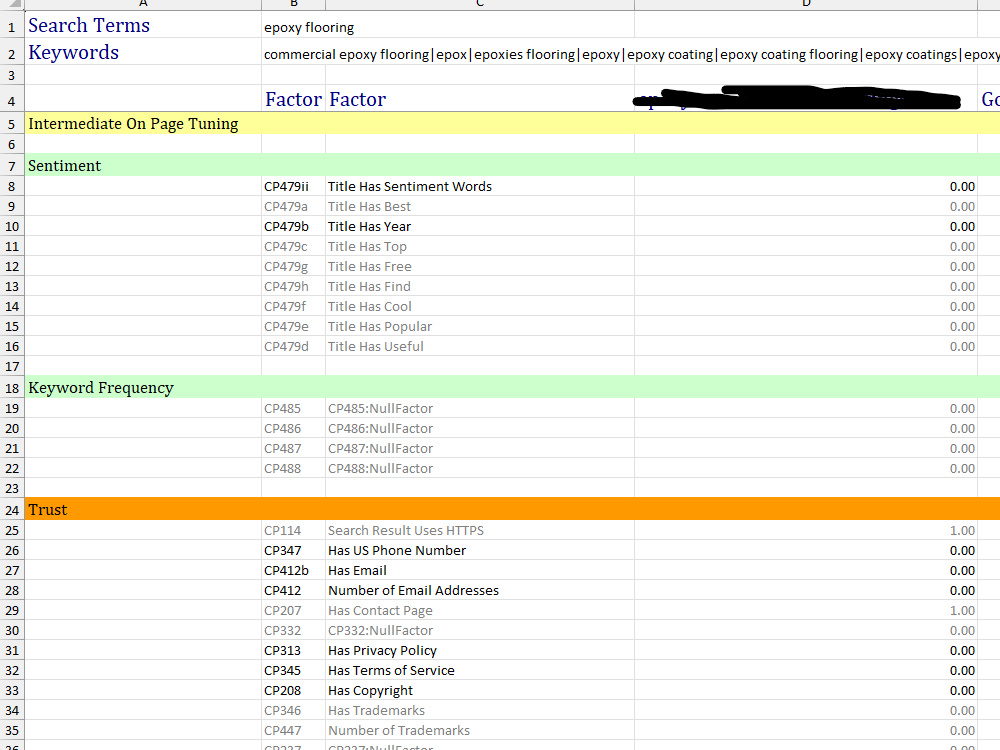Select 'Title Has Sentiment Words' cell
The image size is (1000, 750).
coord(480,186)
